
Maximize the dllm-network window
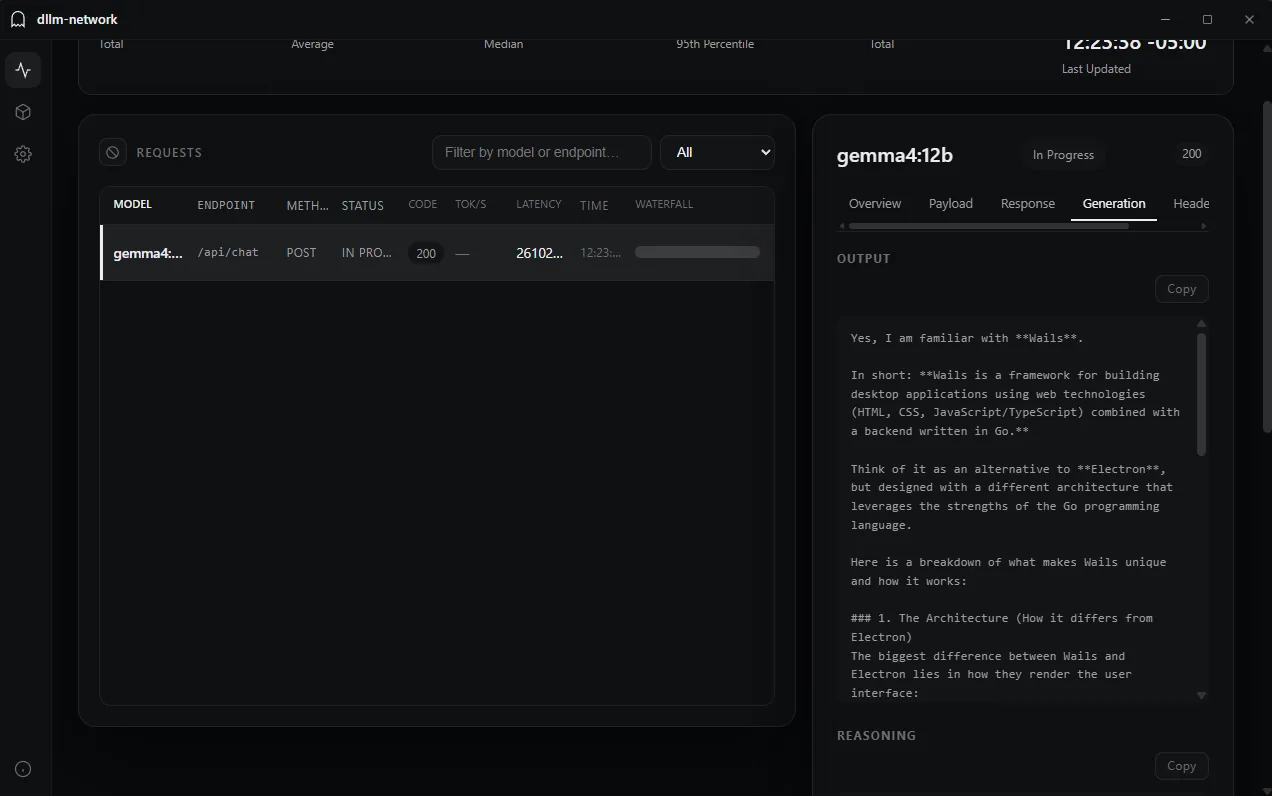(1207, 19)
